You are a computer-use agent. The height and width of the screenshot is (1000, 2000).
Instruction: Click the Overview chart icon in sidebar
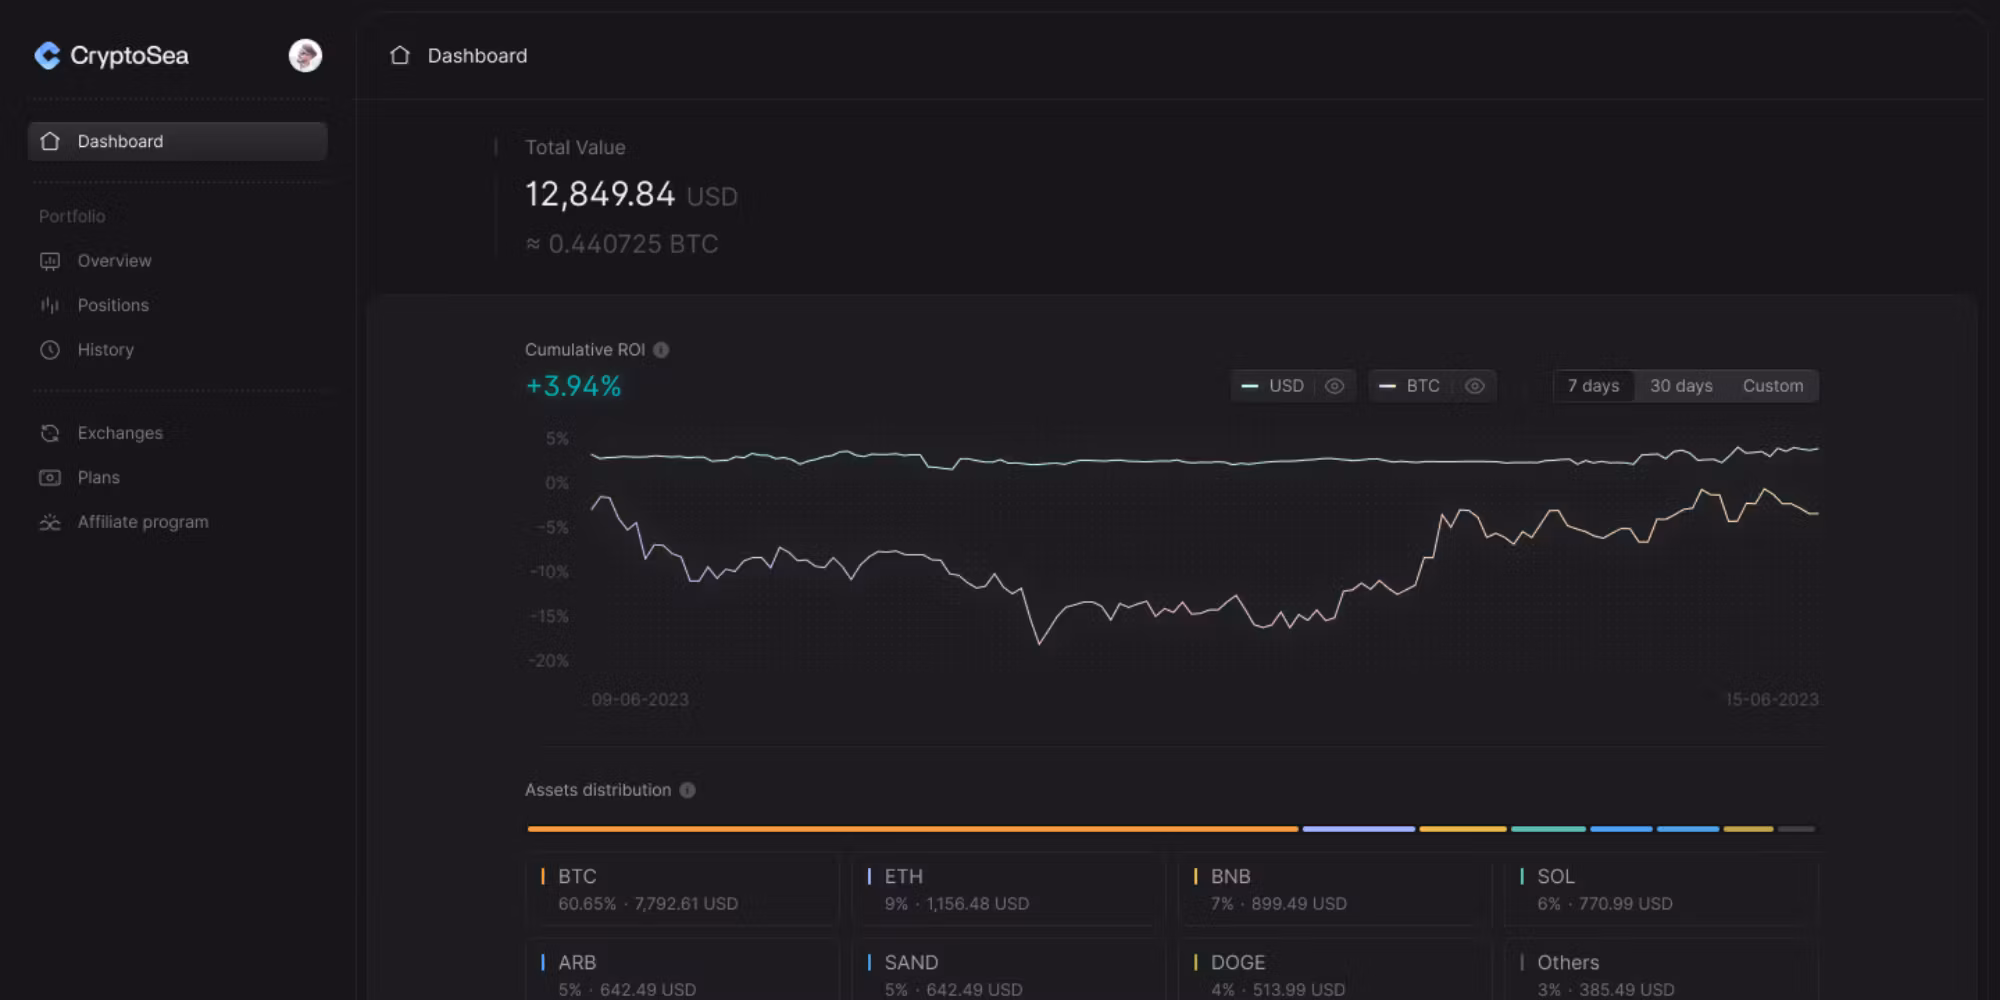[50, 261]
